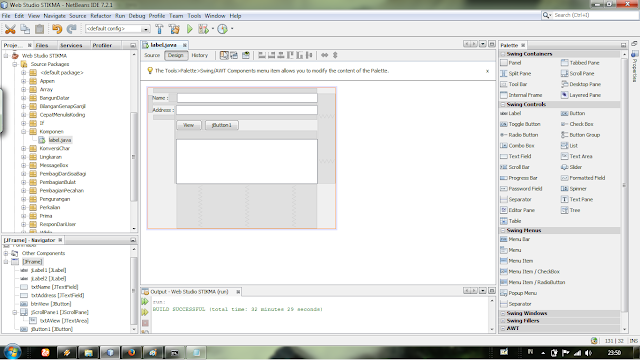Click the stop icon in Output panel
640x360 pixels.
(145, 323)
